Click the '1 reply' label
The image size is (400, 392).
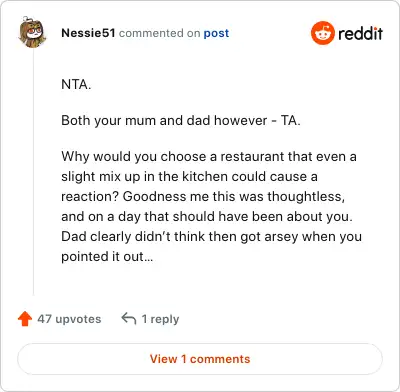[x=160, y=319]
